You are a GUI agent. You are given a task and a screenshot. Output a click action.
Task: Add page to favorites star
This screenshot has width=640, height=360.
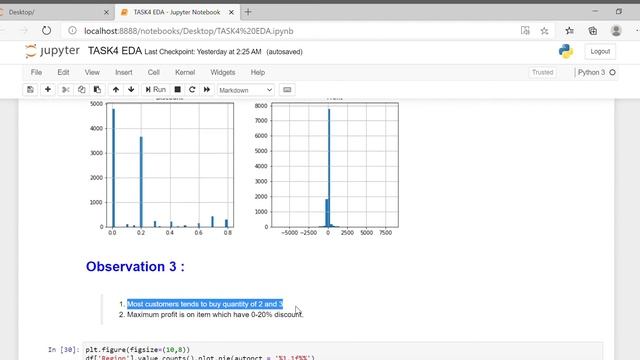(544, 31)
